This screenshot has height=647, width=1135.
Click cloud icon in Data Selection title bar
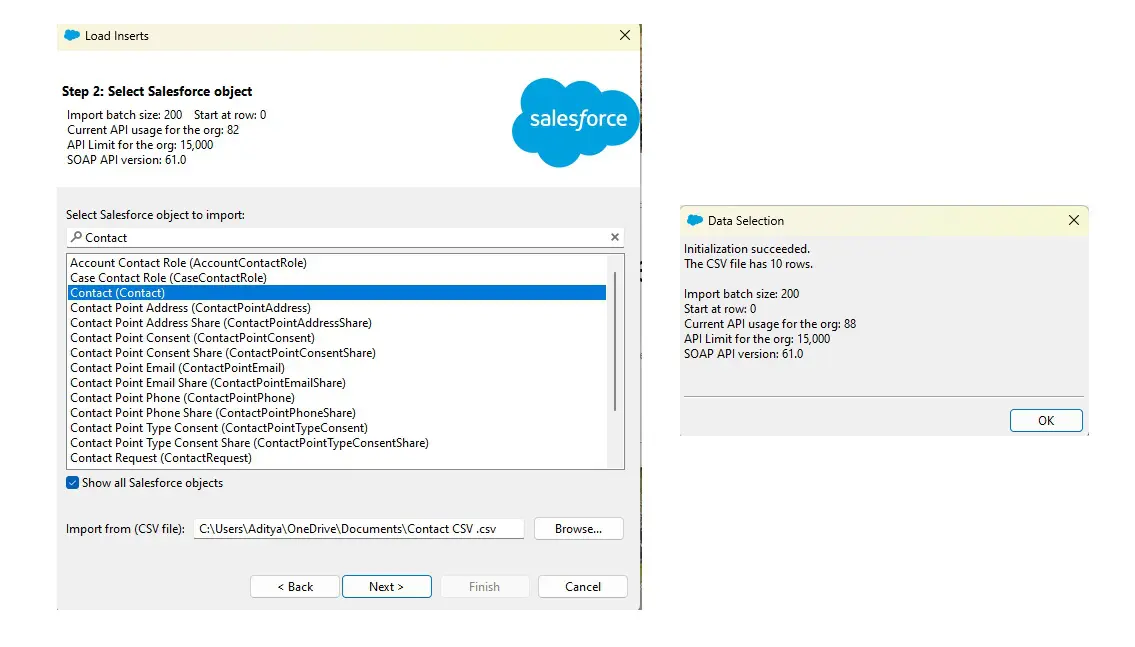[x=695, y=220]
